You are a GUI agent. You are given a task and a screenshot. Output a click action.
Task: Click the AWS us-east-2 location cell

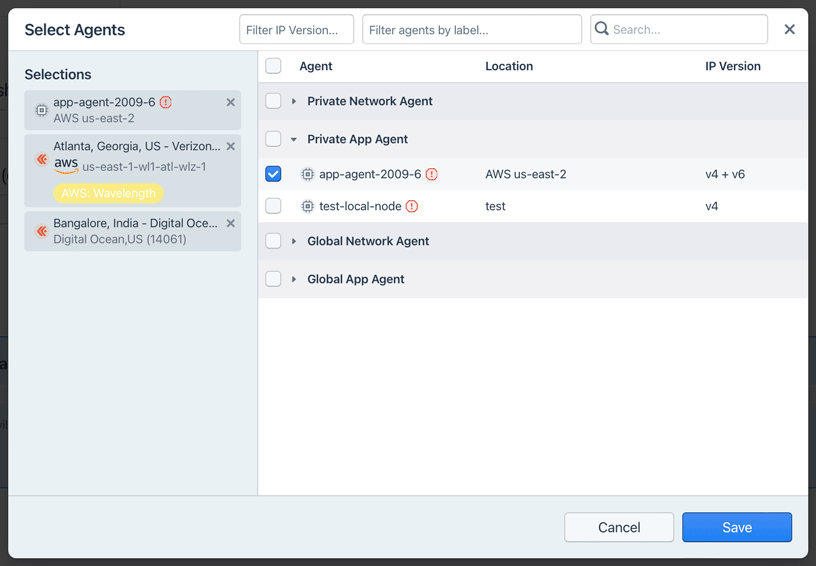point(526,174)
